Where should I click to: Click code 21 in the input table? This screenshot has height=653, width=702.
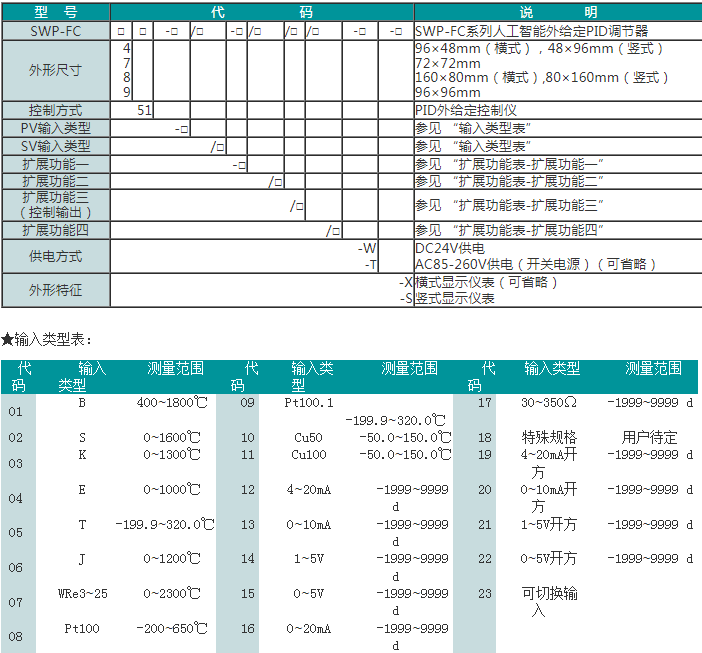pos(485,525)
